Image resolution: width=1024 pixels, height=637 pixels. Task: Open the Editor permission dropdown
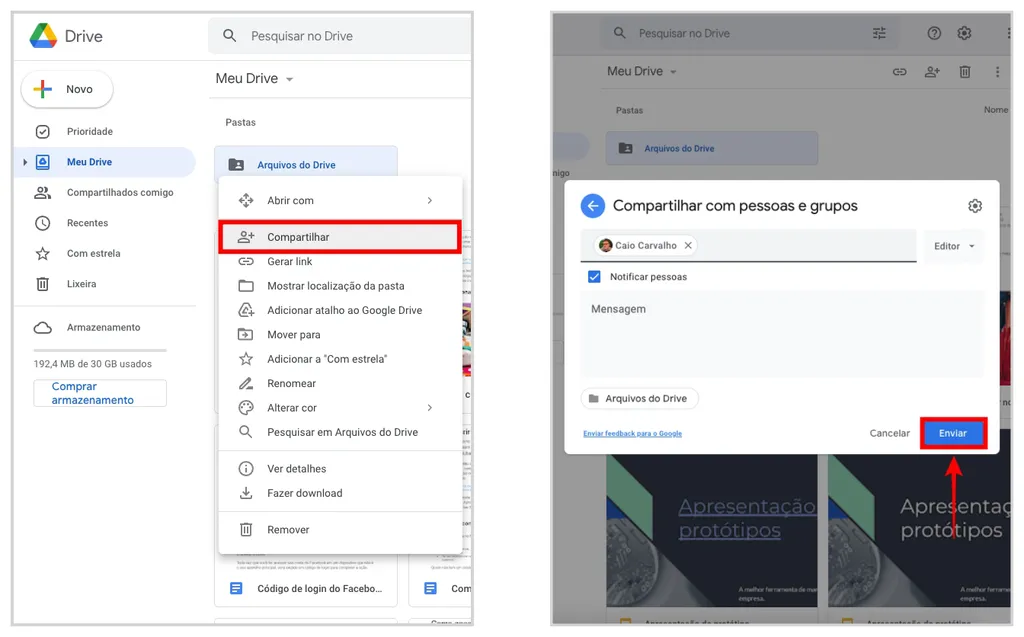point(953,246)
